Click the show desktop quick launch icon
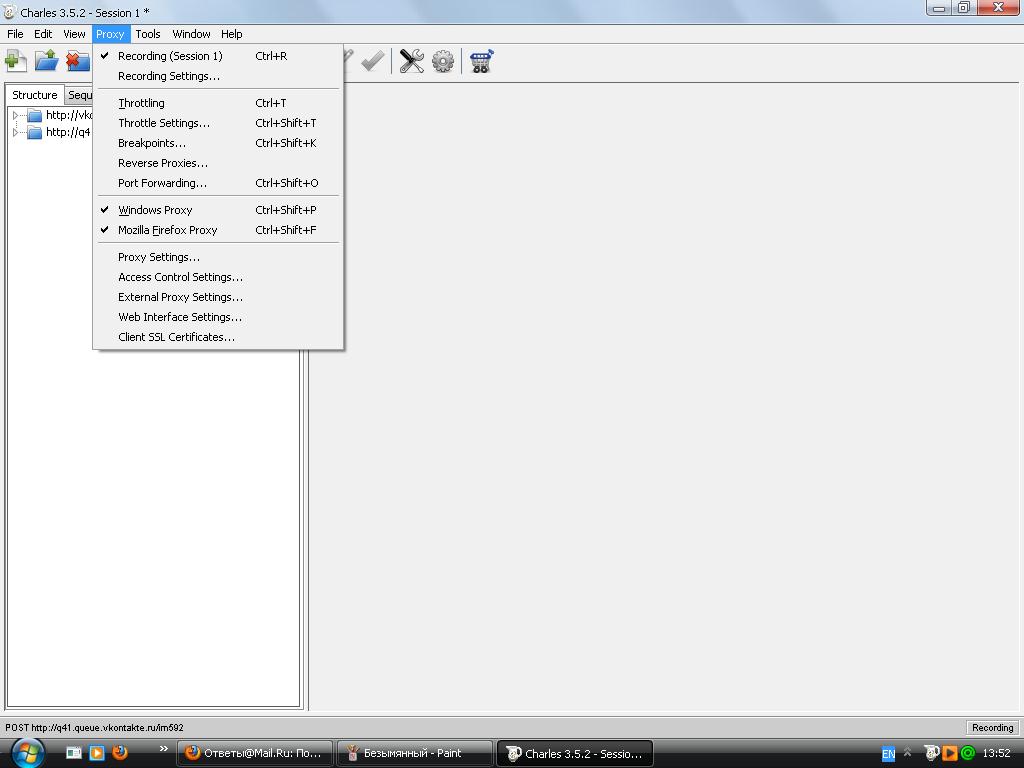 [x=74, y=752]
